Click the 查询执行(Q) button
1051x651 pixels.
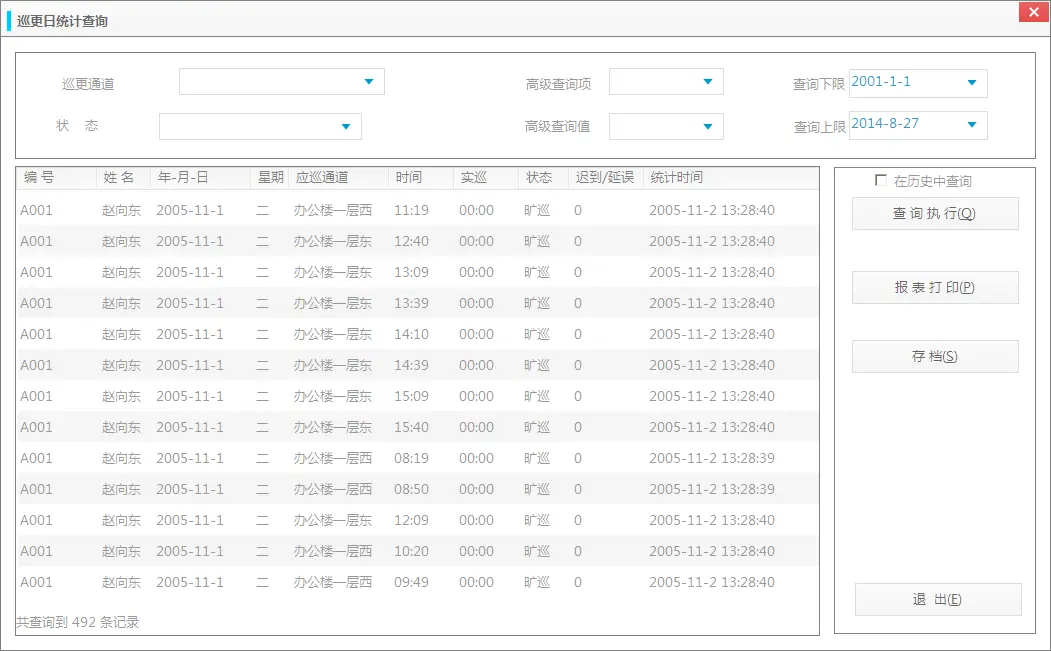(935, 214)
